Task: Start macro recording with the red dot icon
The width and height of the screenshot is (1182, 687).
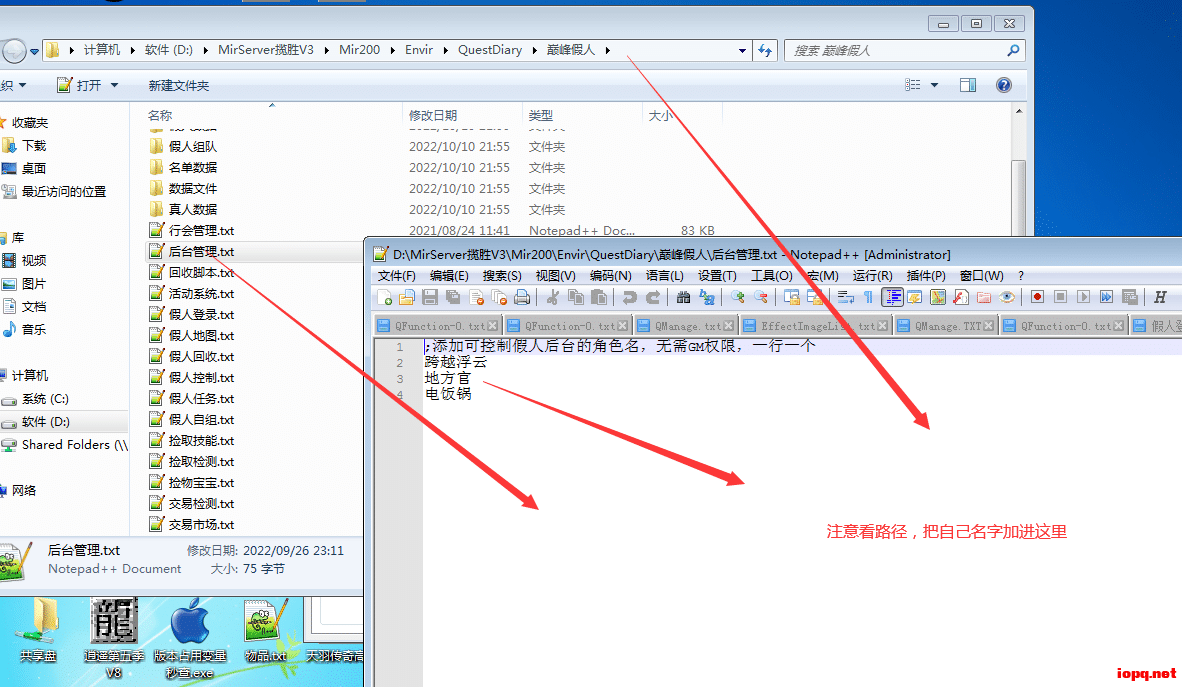Action: click(1037, 297)
